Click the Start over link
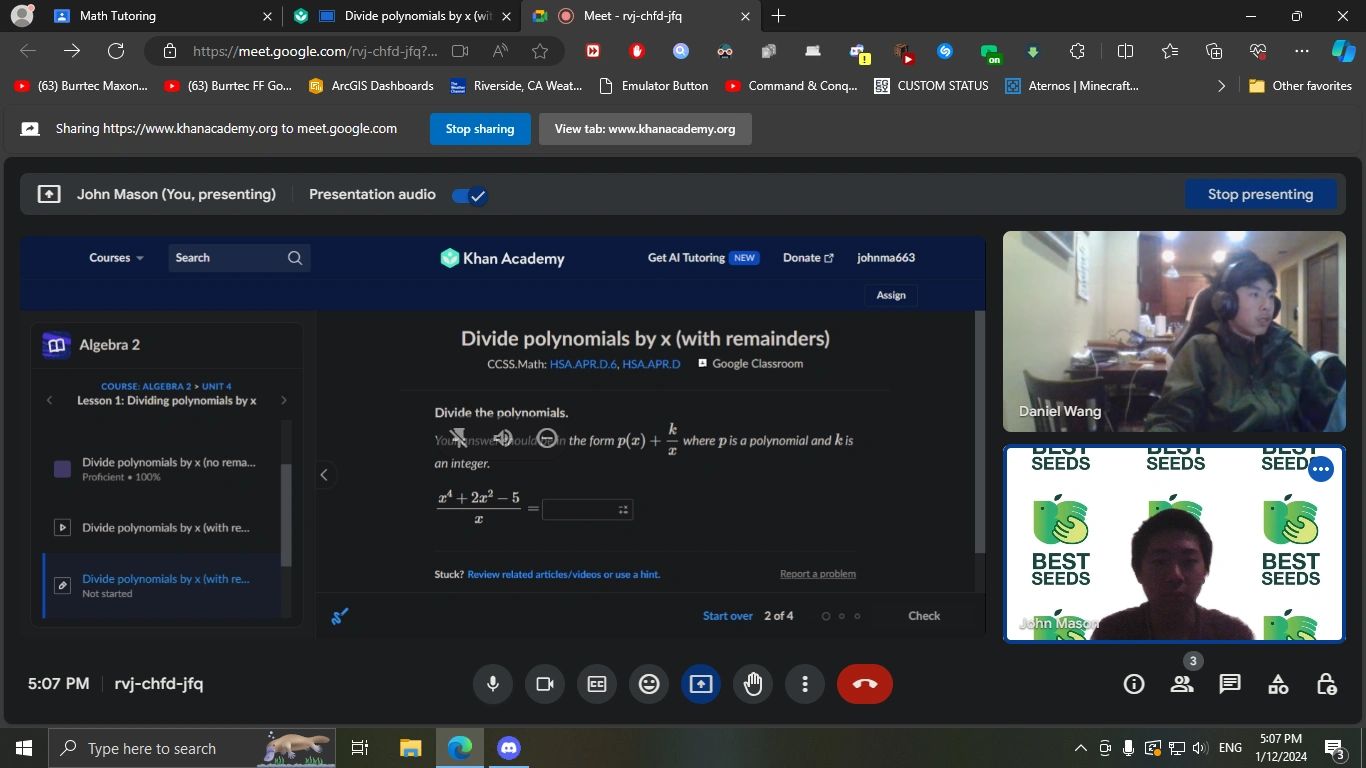 pyautogui.click(x=727, y=616)
